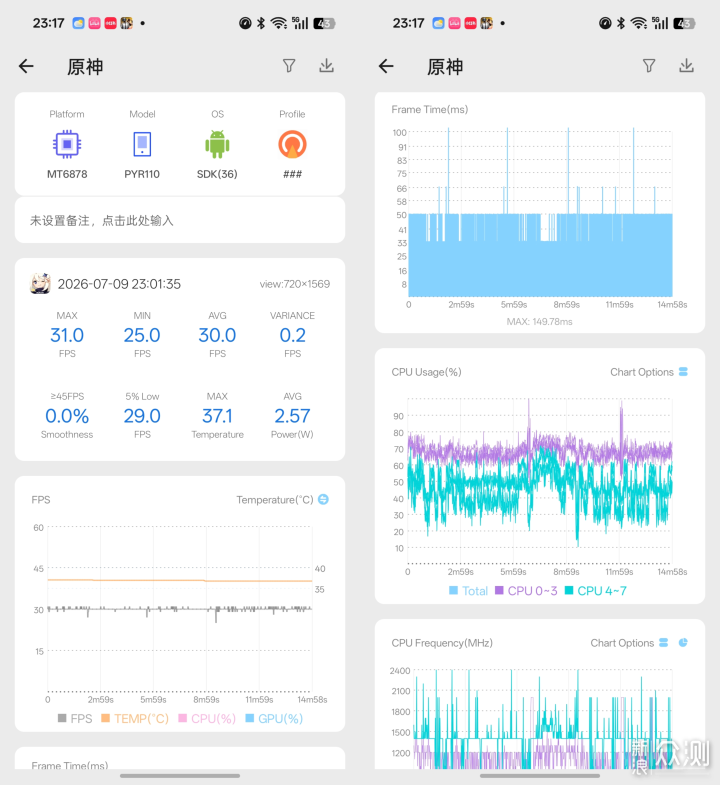Tap 5% Low 29.0 FPS value
The height and width of the screenshot is (785, 720).
pos(142,416)
